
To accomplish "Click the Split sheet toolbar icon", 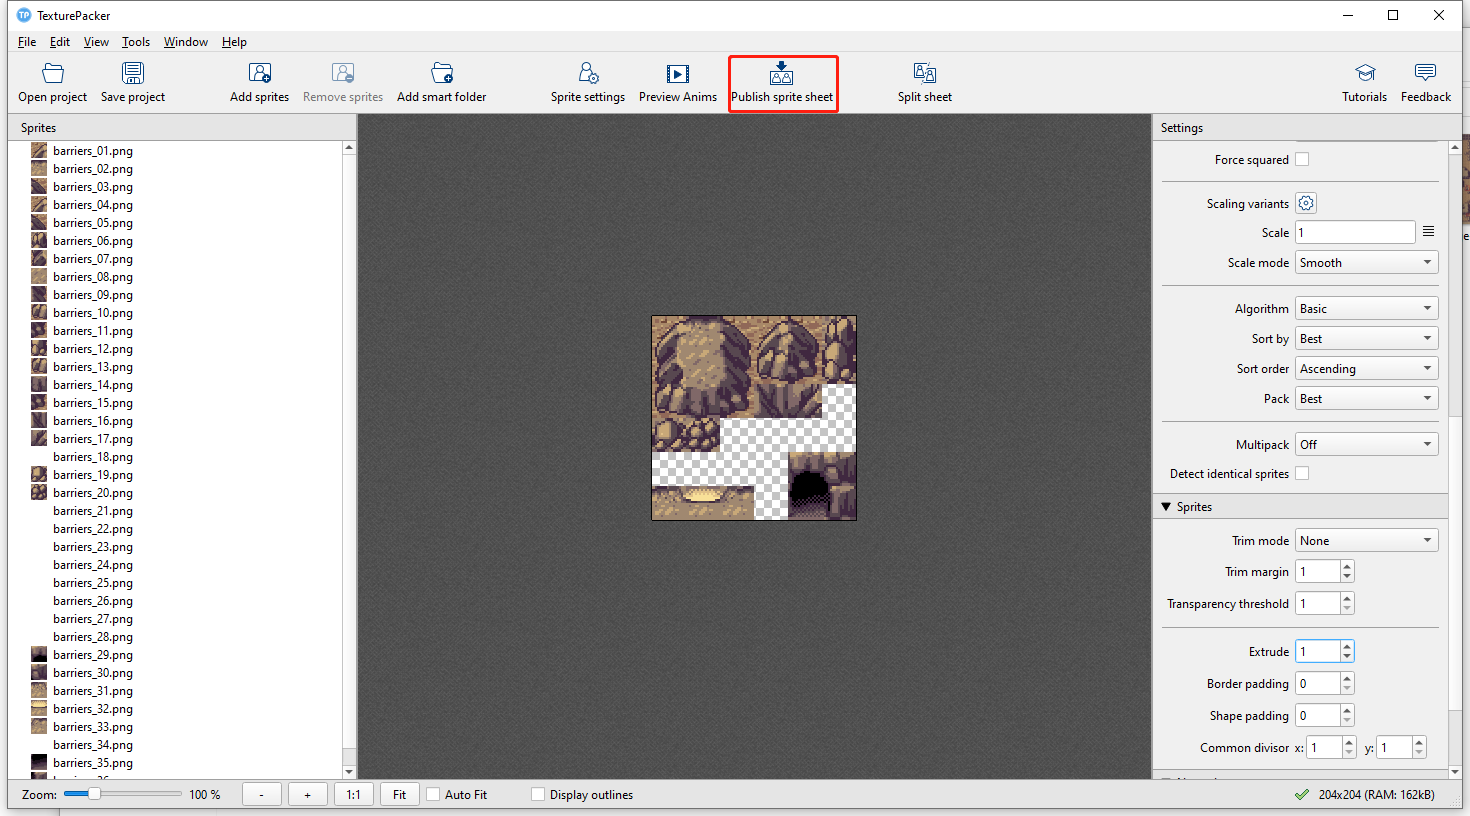I will 925,73.
